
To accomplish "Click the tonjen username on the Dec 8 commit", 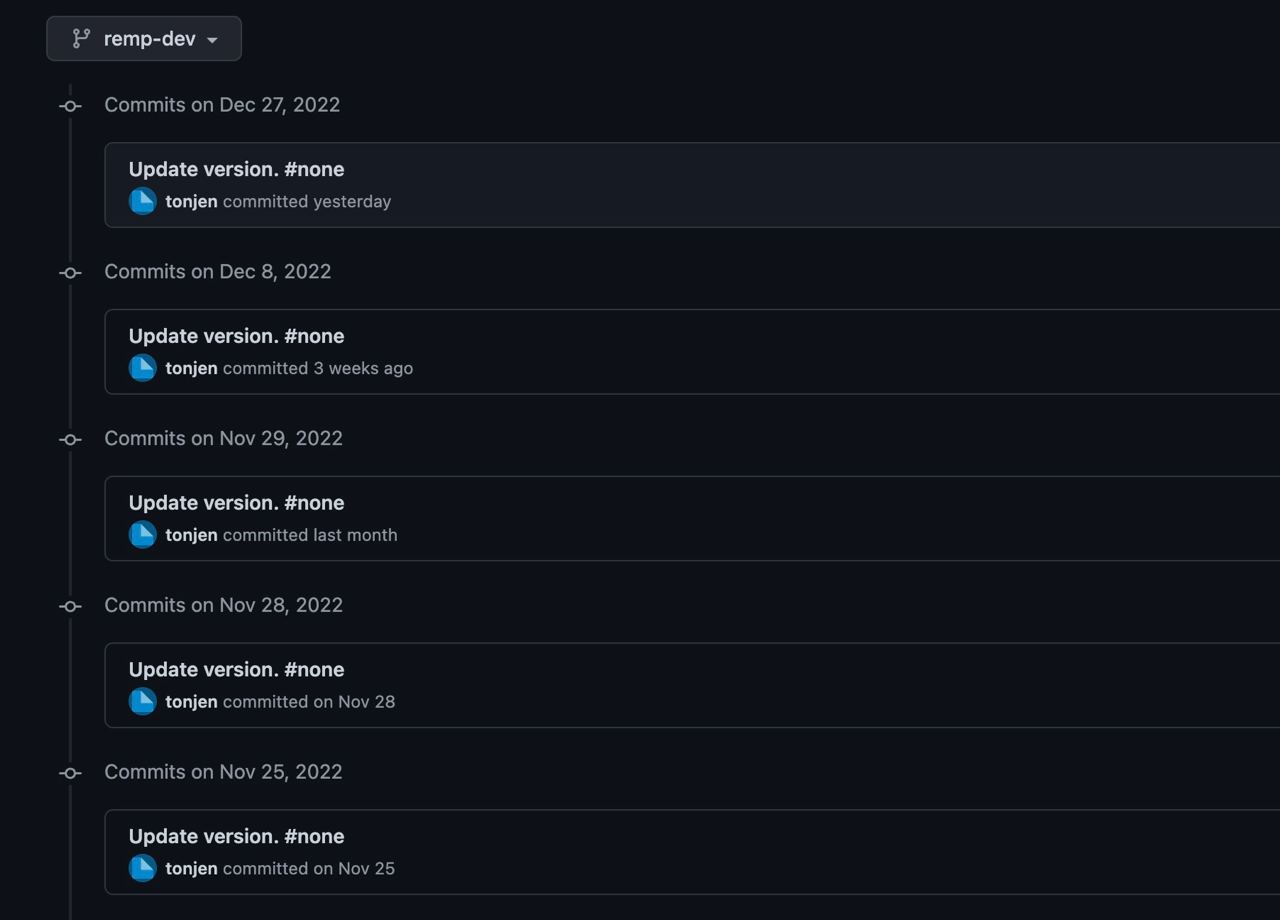I will [x=191, y=368].
